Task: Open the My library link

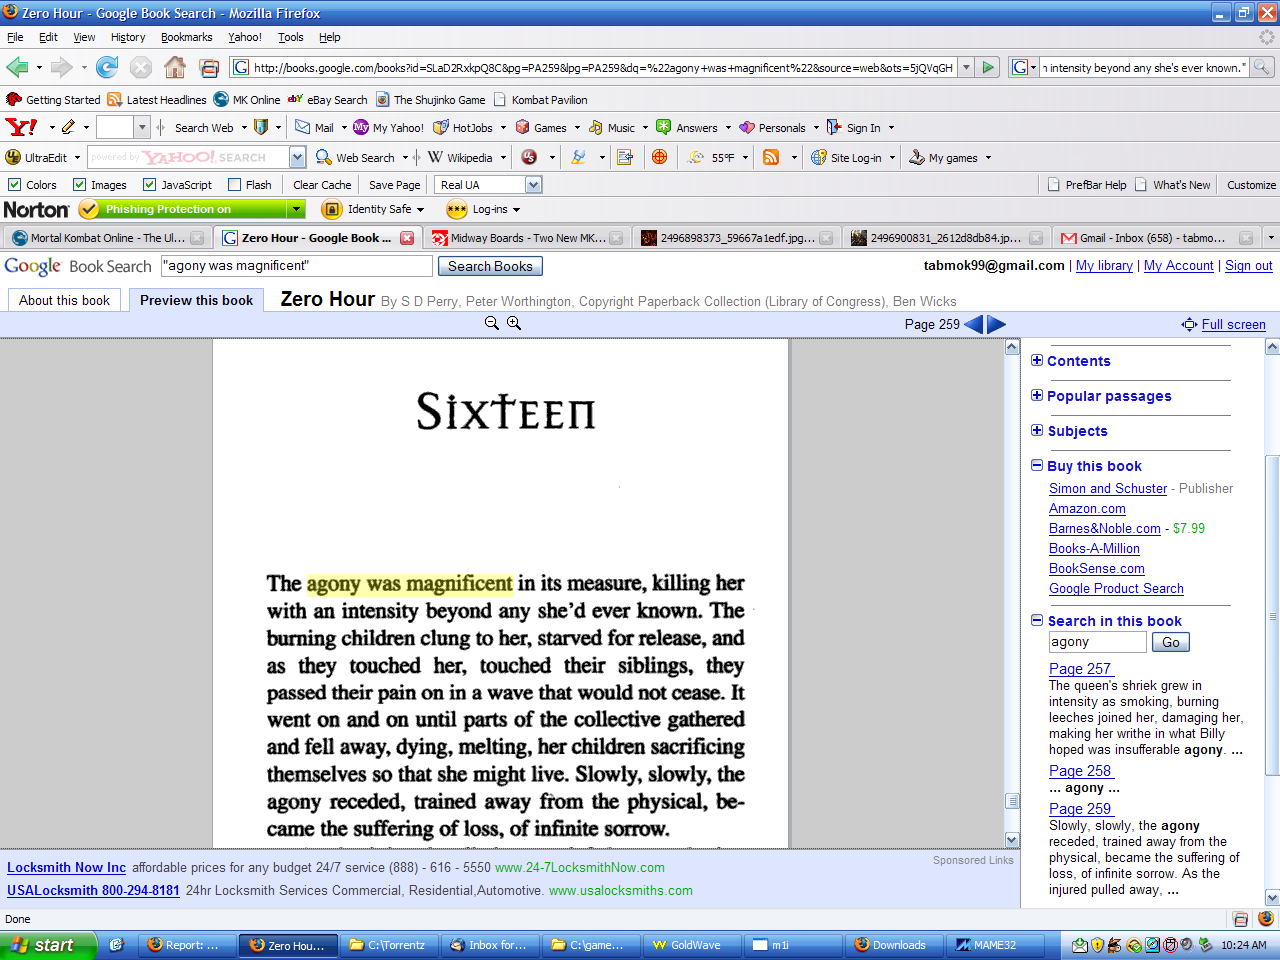Action: pyautogui.click(x=1104, y=266)
